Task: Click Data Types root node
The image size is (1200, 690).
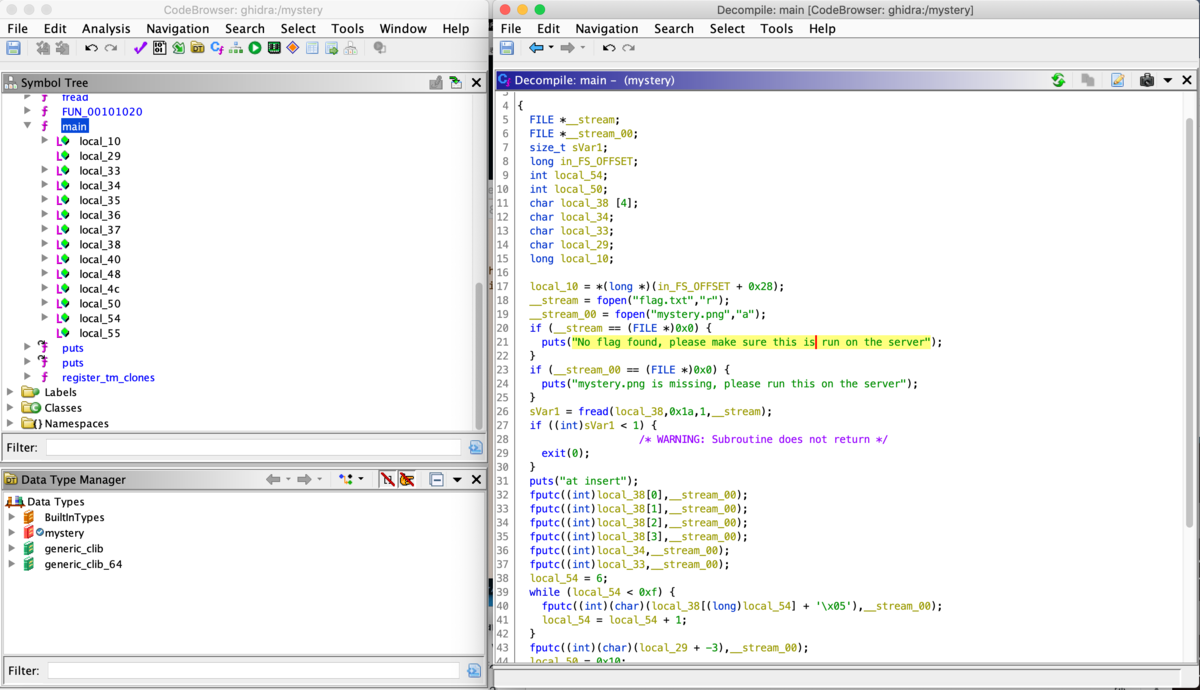Action: [x=55, y=502]
